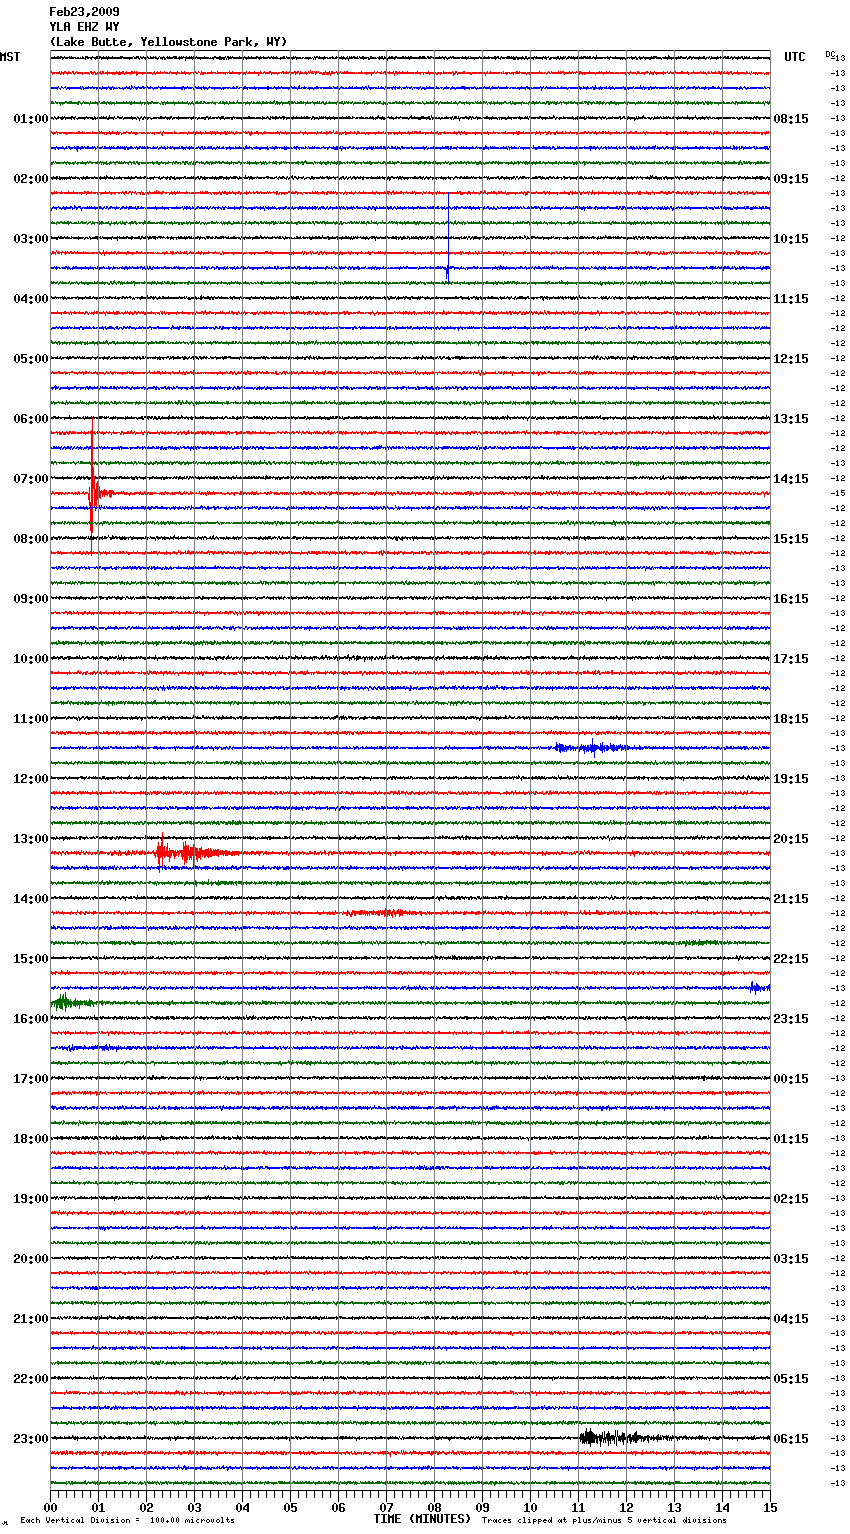Click the "15:00" MST hour label
850x1534 pixels.
click(30, 959)
